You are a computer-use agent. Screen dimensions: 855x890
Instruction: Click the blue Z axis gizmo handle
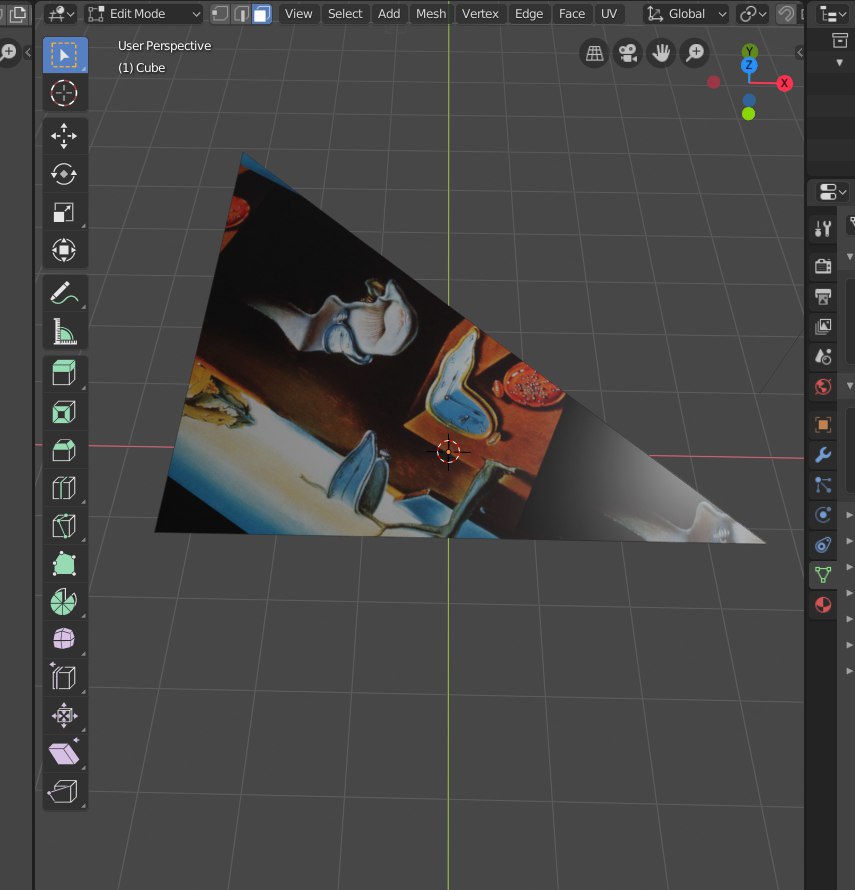pyautogui.click(x=749, y=65)
